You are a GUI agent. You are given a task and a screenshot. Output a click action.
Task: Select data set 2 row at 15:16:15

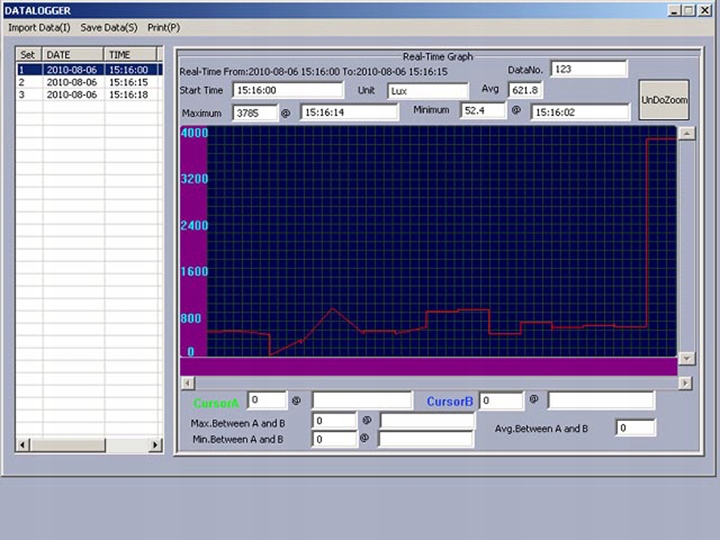pos(88,82)
